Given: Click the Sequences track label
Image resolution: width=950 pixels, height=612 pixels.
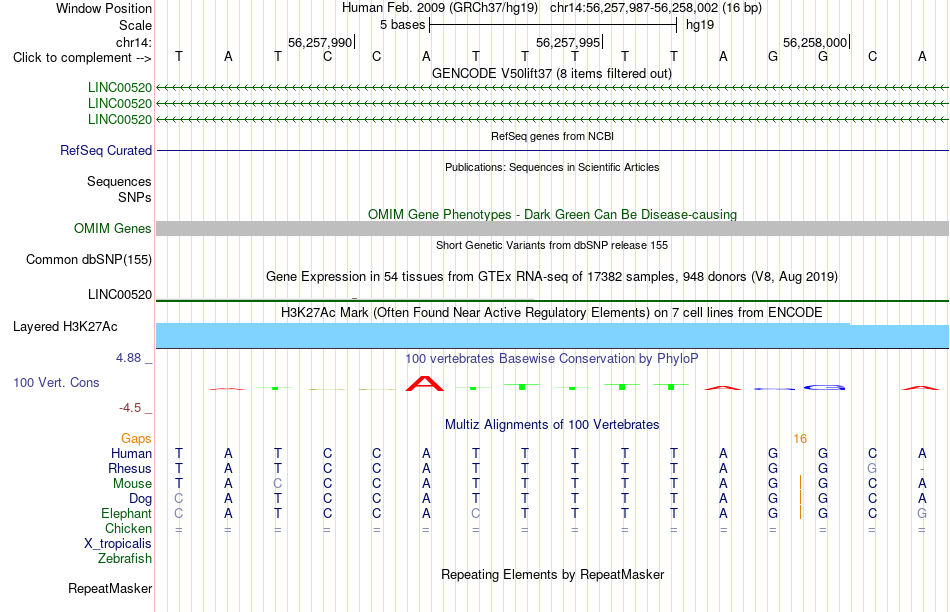Looking at the screenshot, I should 119,181.
